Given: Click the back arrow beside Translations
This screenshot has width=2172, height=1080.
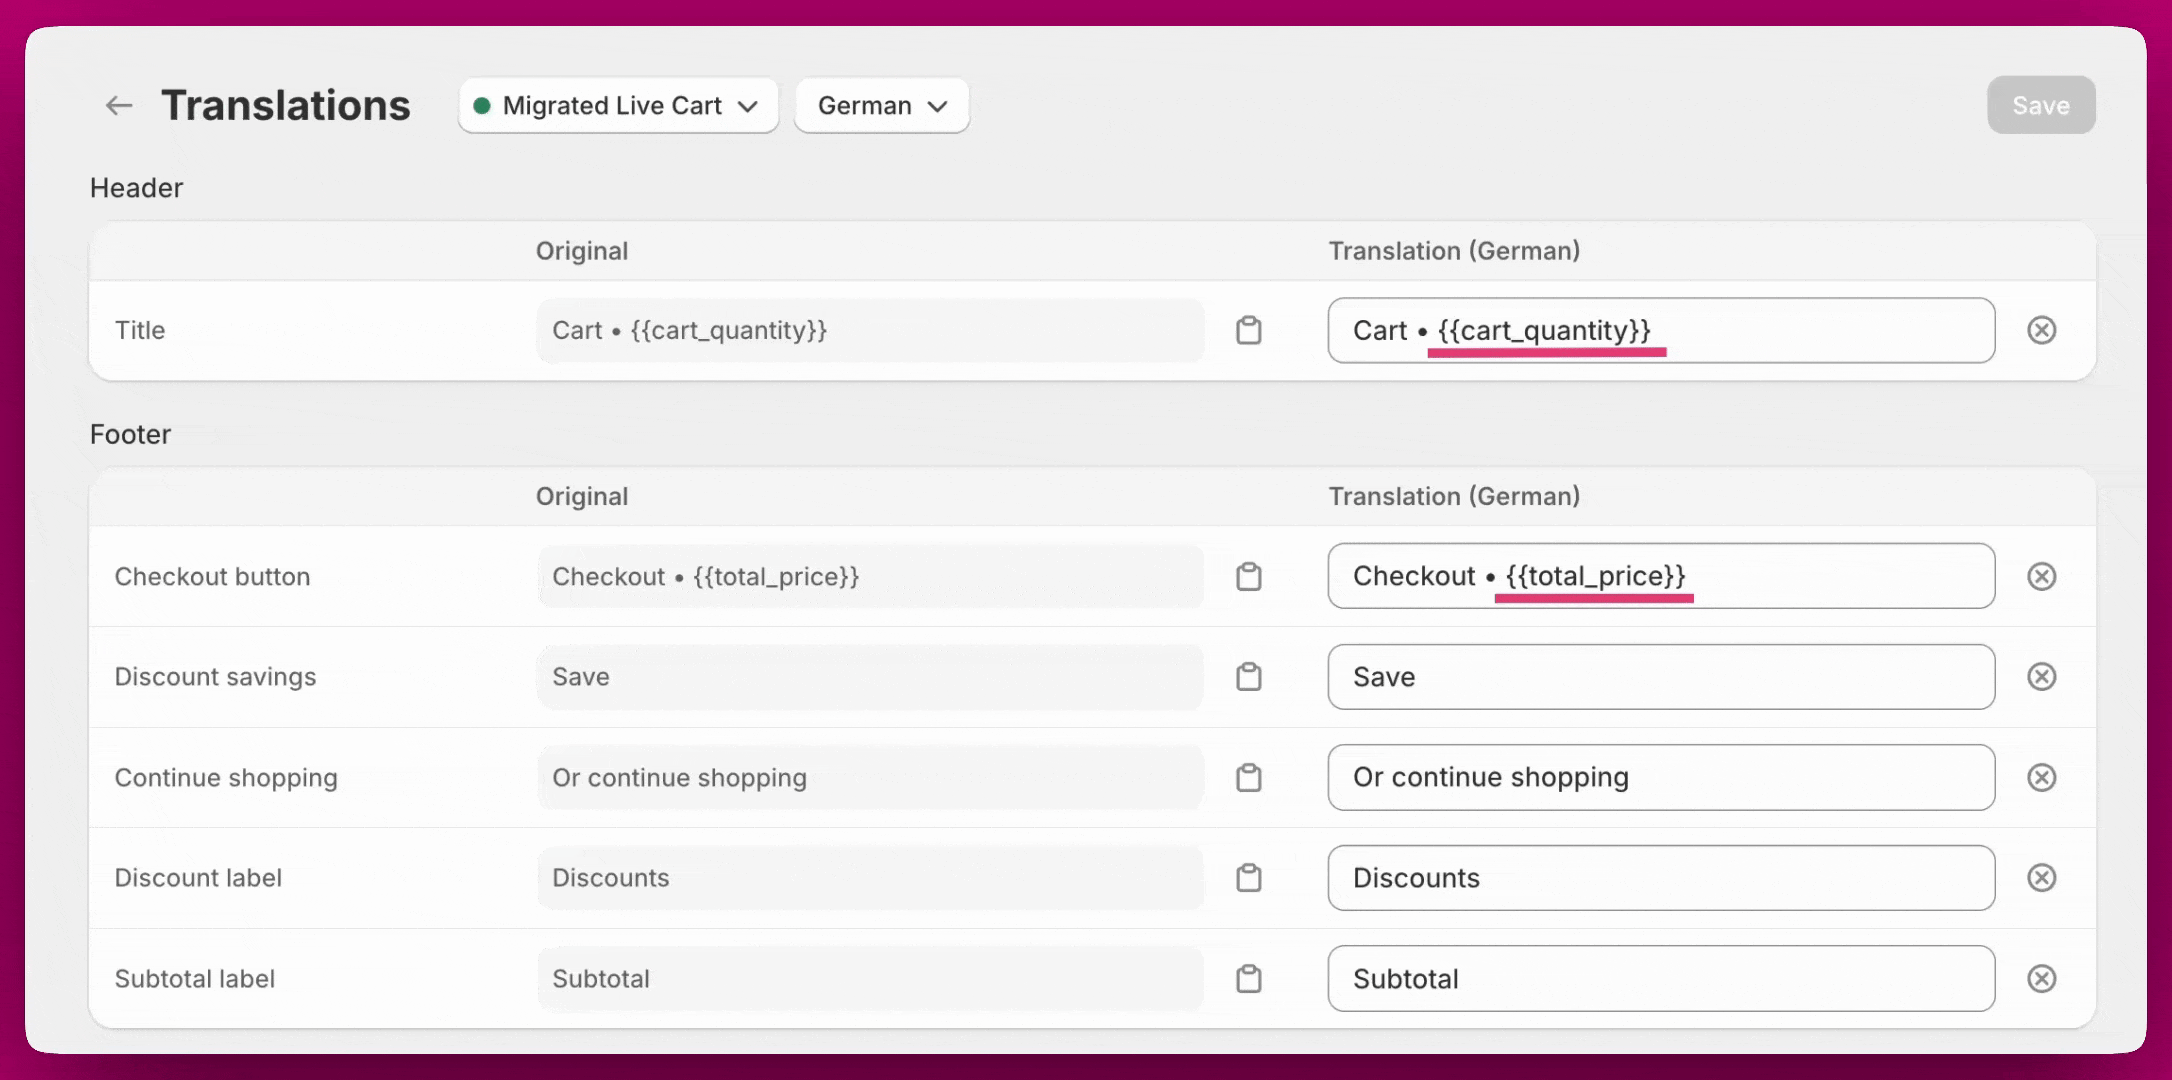Looking at the screenshot, I should [119, 106].
